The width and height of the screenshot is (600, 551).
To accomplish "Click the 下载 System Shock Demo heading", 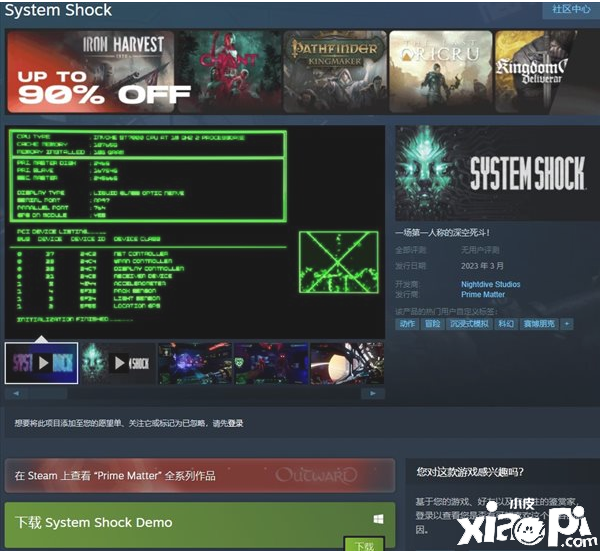I will pyautogui.click(x=94, y=522).
